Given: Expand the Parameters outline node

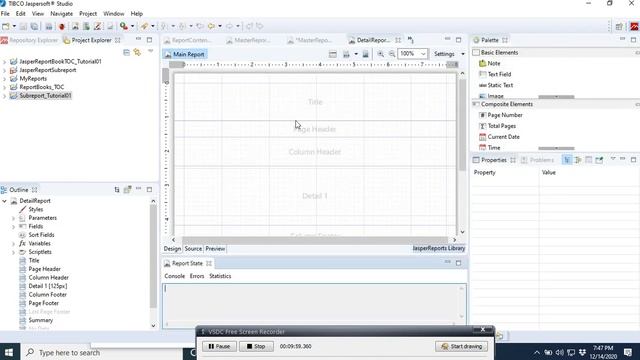Looking at the screenshot, I should pos(13,218).
